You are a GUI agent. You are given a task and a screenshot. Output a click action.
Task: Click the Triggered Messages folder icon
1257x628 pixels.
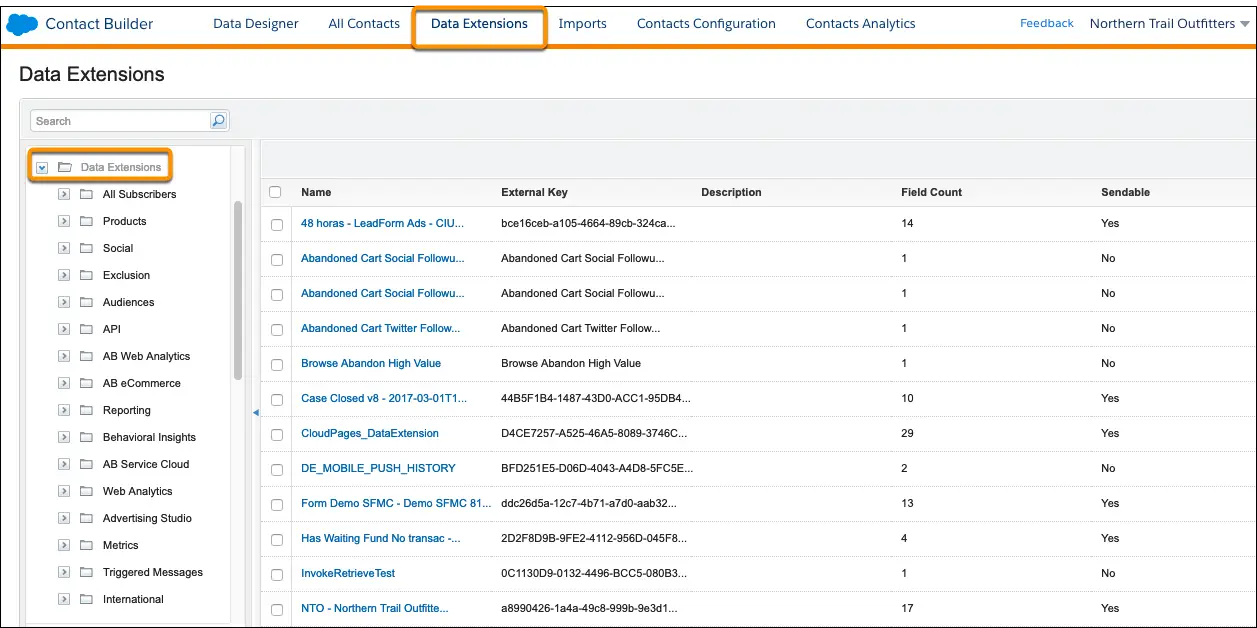click(x=87, y=572)
